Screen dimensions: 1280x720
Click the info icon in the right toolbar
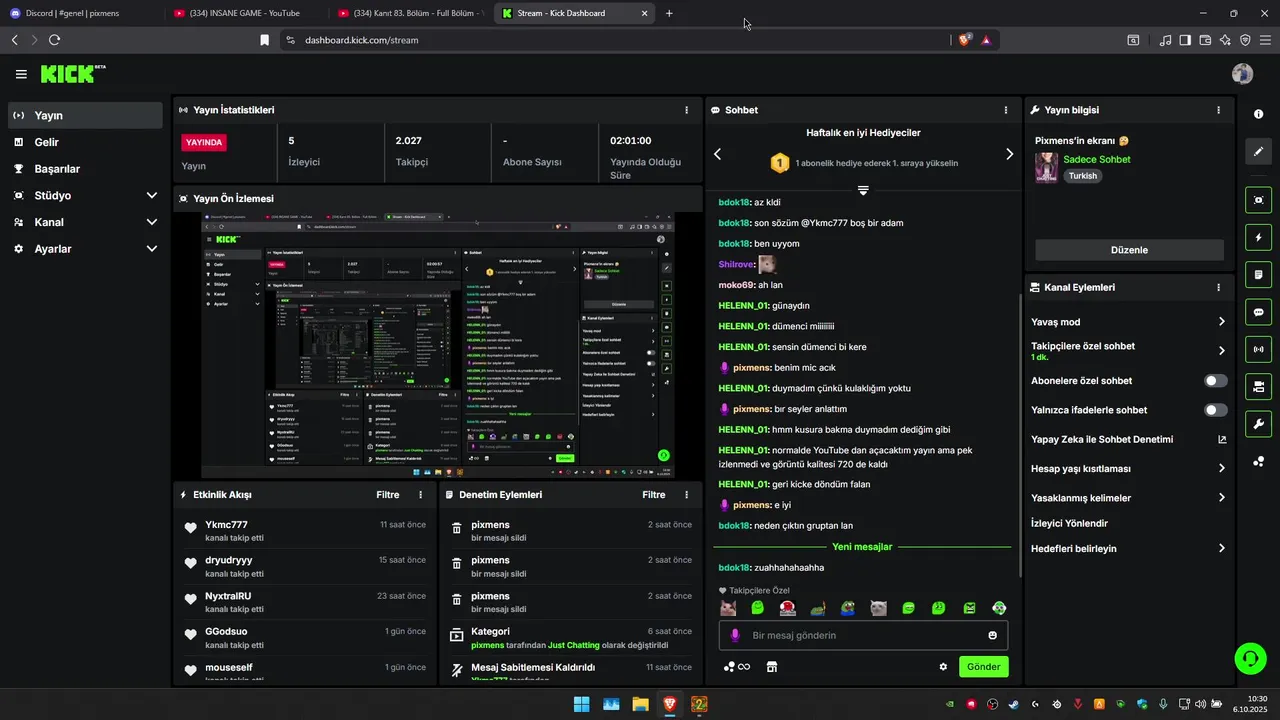tap(1258, 114)
